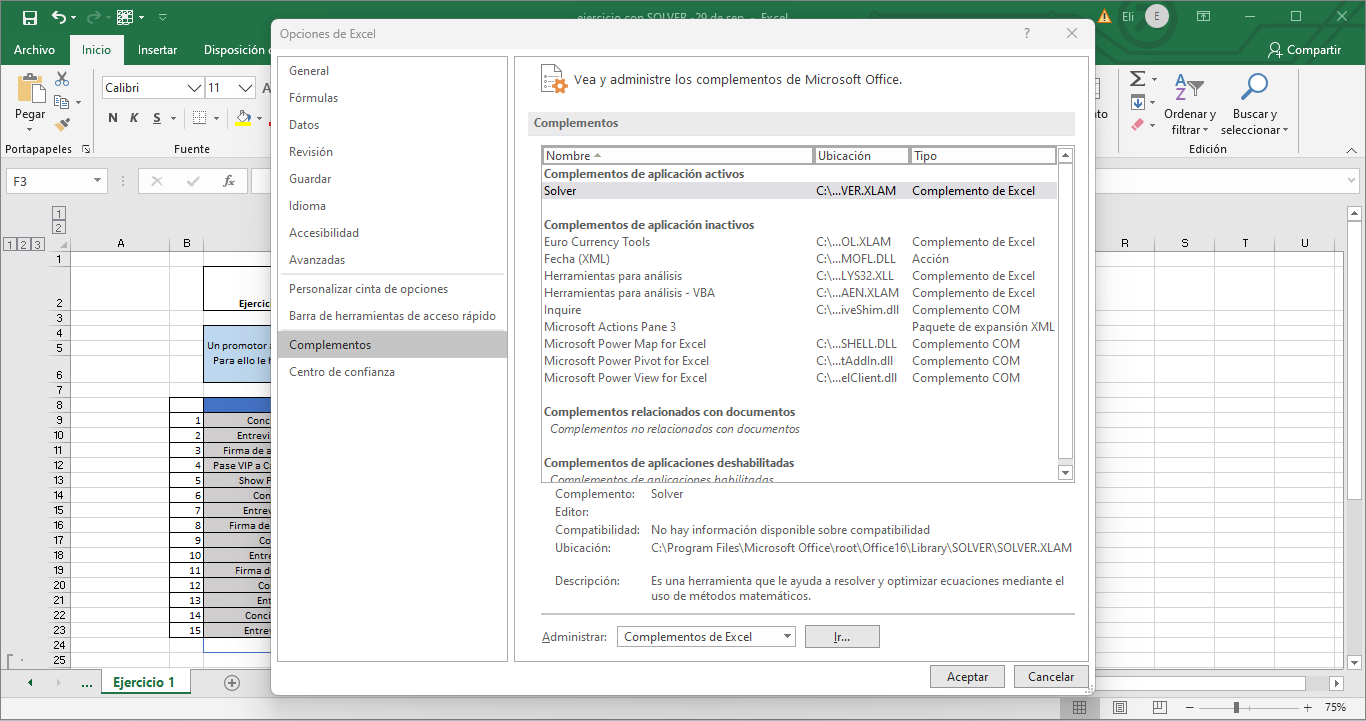Click the Clear eraser icon

pos(1137,125)
